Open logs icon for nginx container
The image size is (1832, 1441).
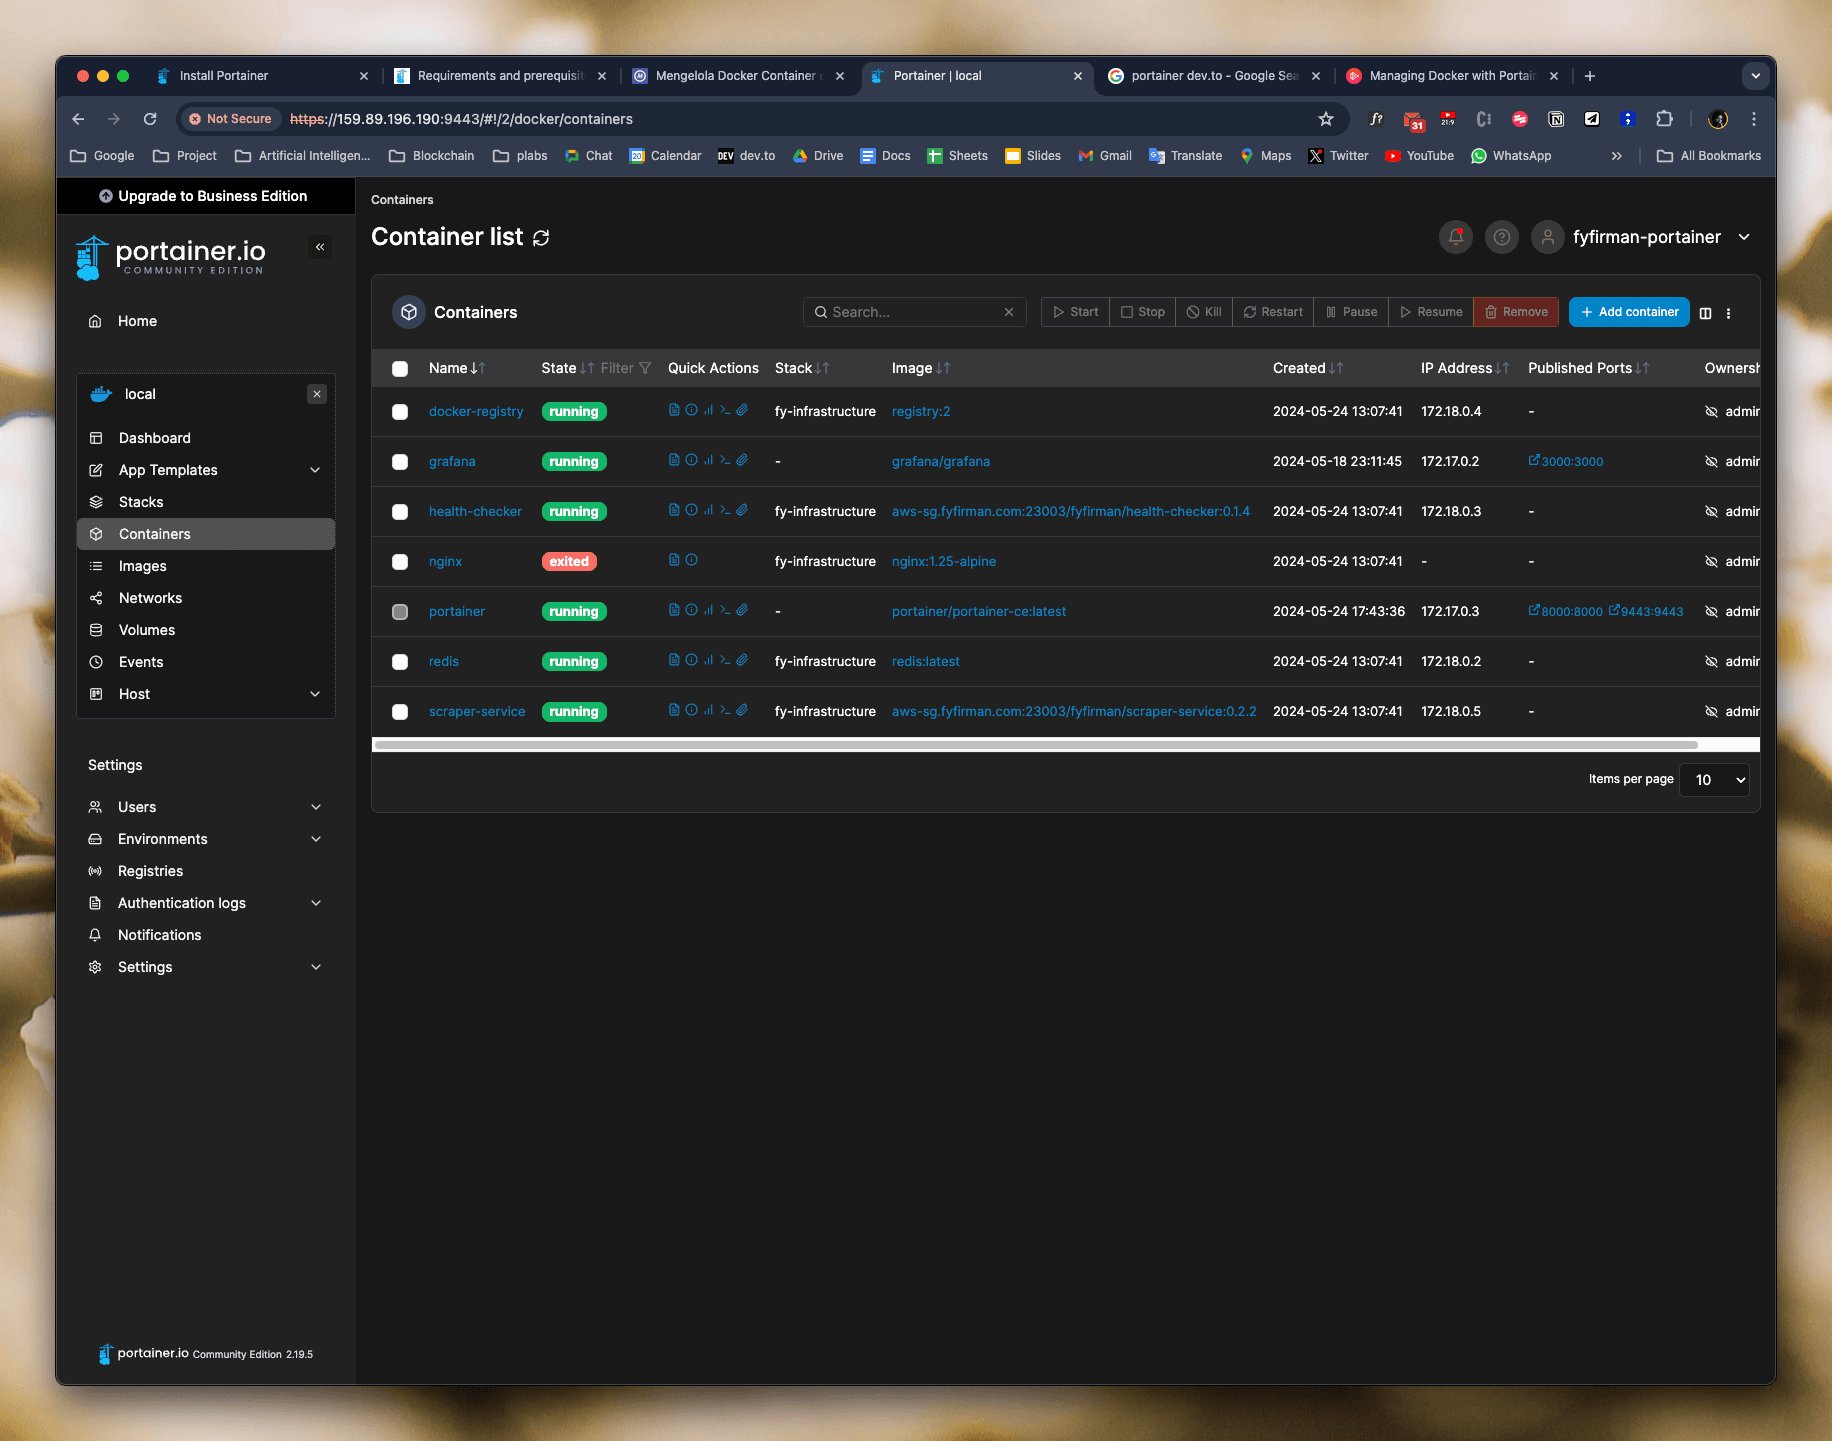click(674, 560)
